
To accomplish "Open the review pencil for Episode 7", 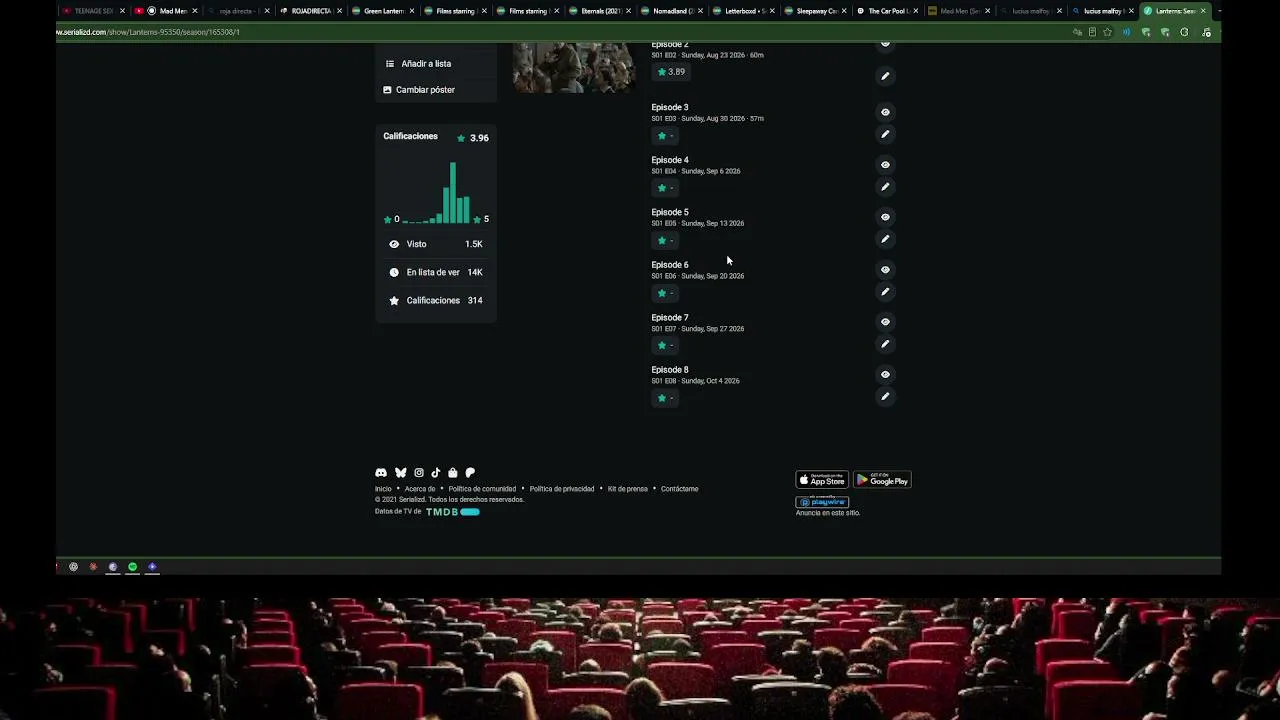I will tap(885, 344).
